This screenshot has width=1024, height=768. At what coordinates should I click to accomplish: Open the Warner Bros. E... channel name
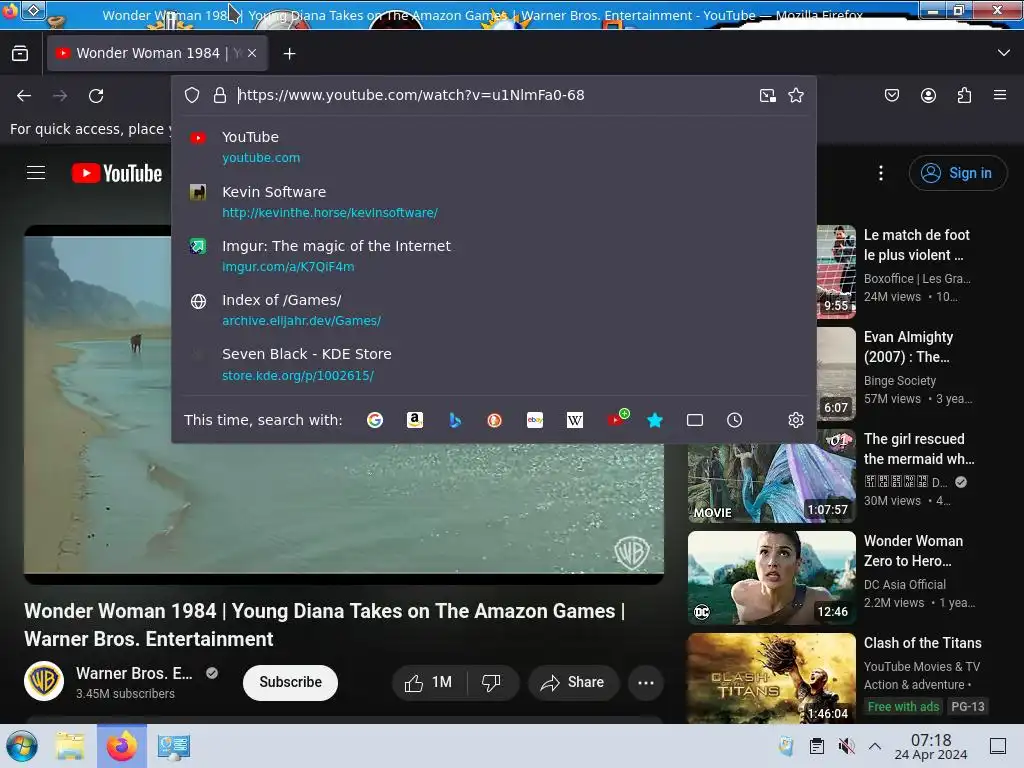click(134, 673)
